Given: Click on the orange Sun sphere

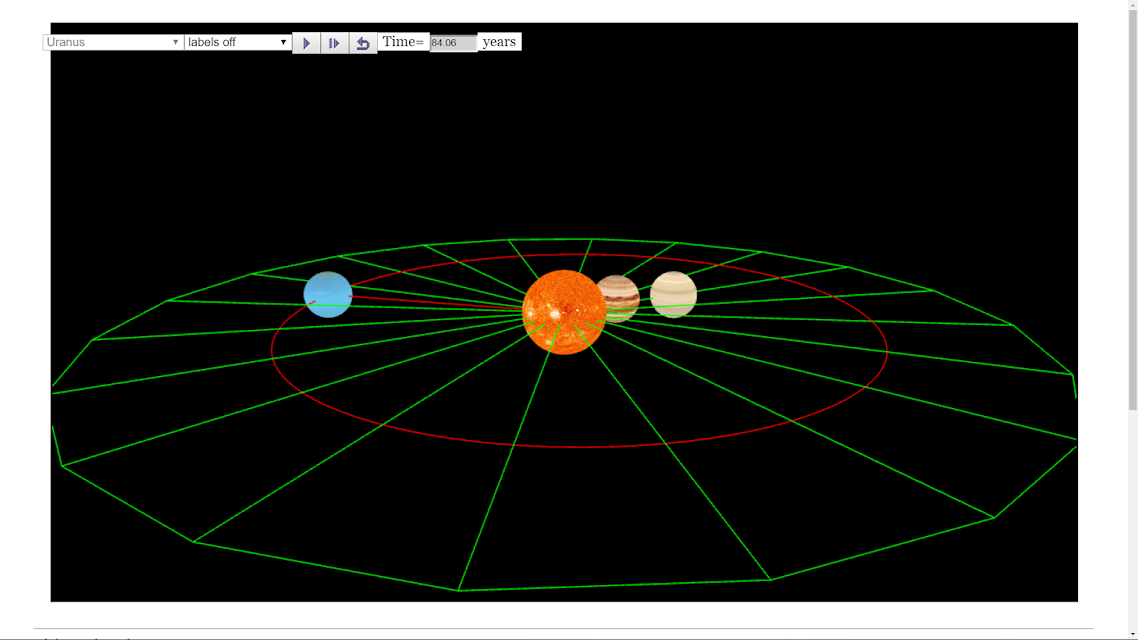Looking at the screenshot, I should coord(564,312).
